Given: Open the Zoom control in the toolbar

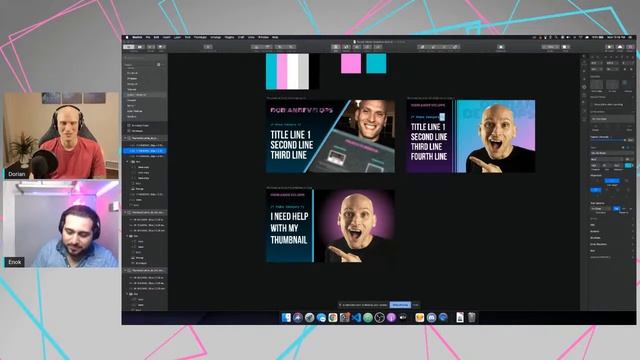Looking at the screenshot, I should [550, 47].
